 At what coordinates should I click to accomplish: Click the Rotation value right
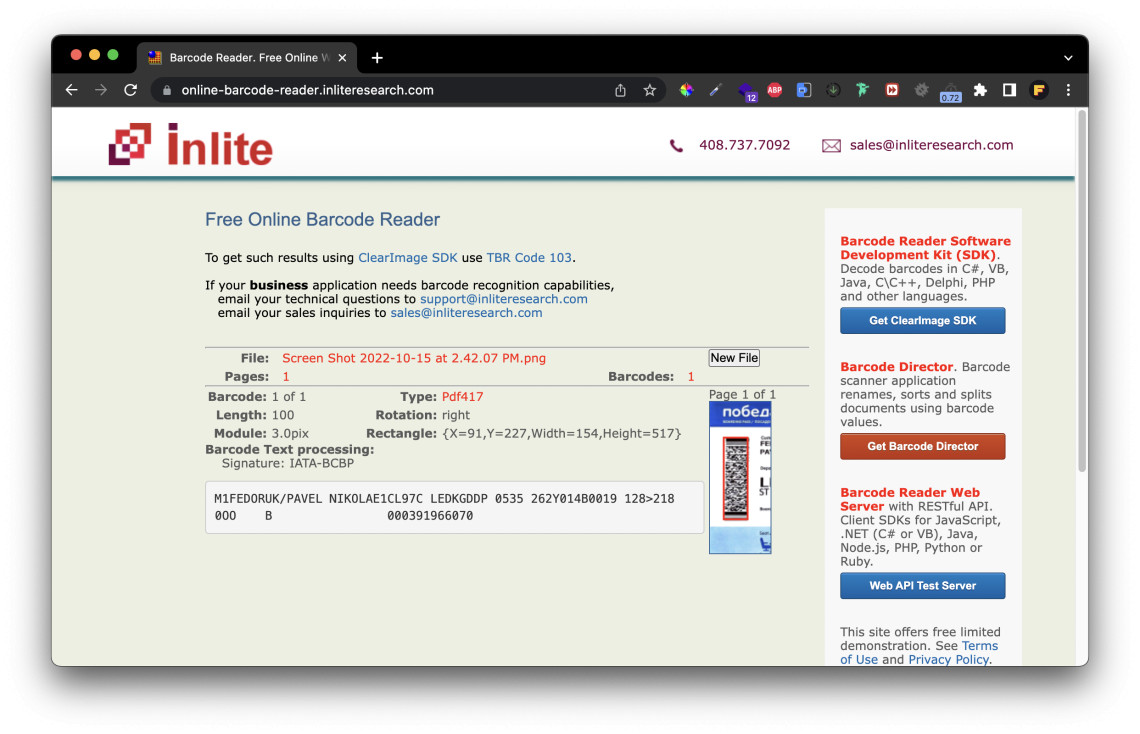456,416
